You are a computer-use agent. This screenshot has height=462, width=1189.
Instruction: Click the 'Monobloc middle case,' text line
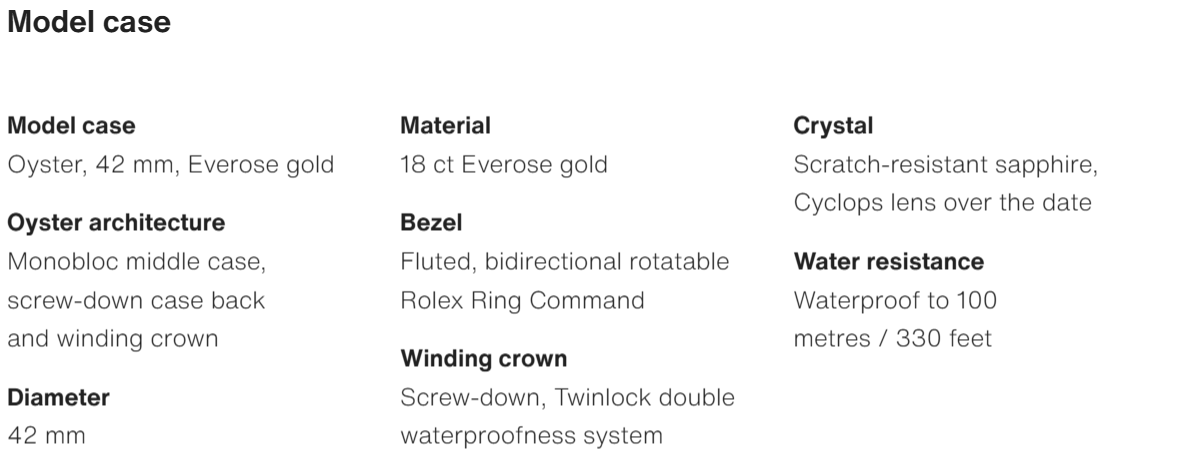pyautogui.click(x=136, y=262)
